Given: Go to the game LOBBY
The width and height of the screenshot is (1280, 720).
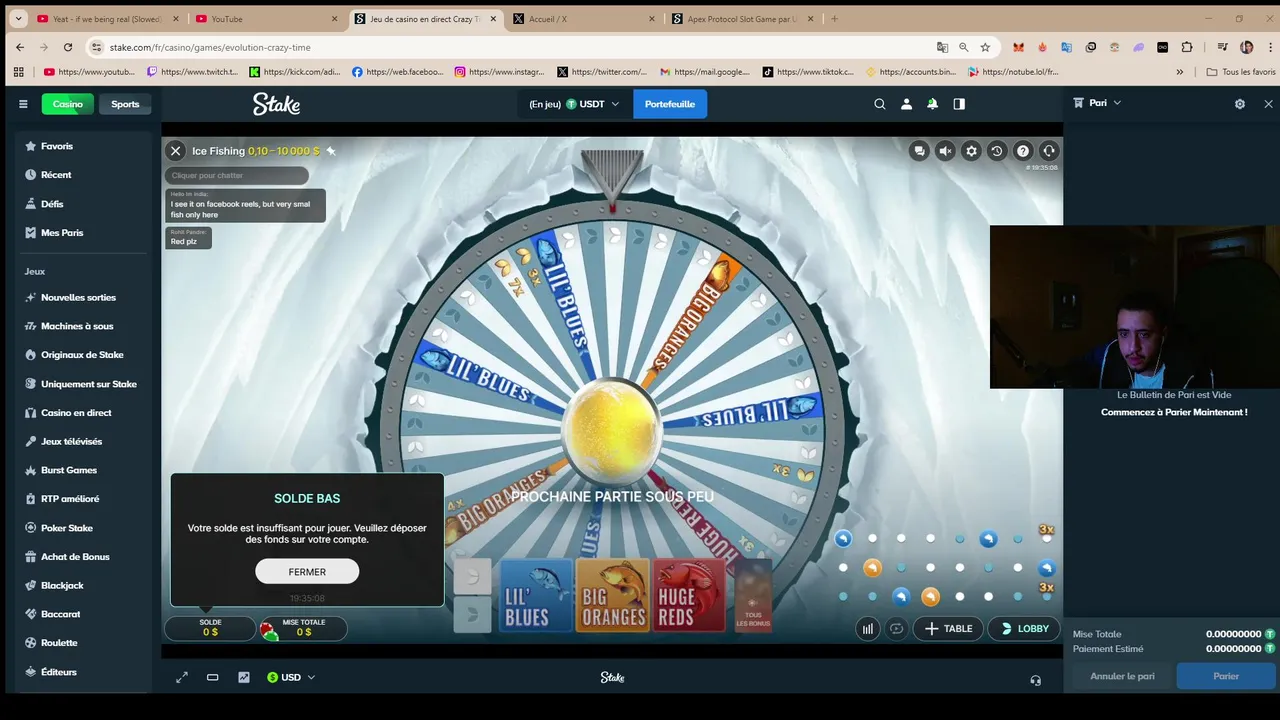Looking at the screenshot, I should [x=1024, y=629].
